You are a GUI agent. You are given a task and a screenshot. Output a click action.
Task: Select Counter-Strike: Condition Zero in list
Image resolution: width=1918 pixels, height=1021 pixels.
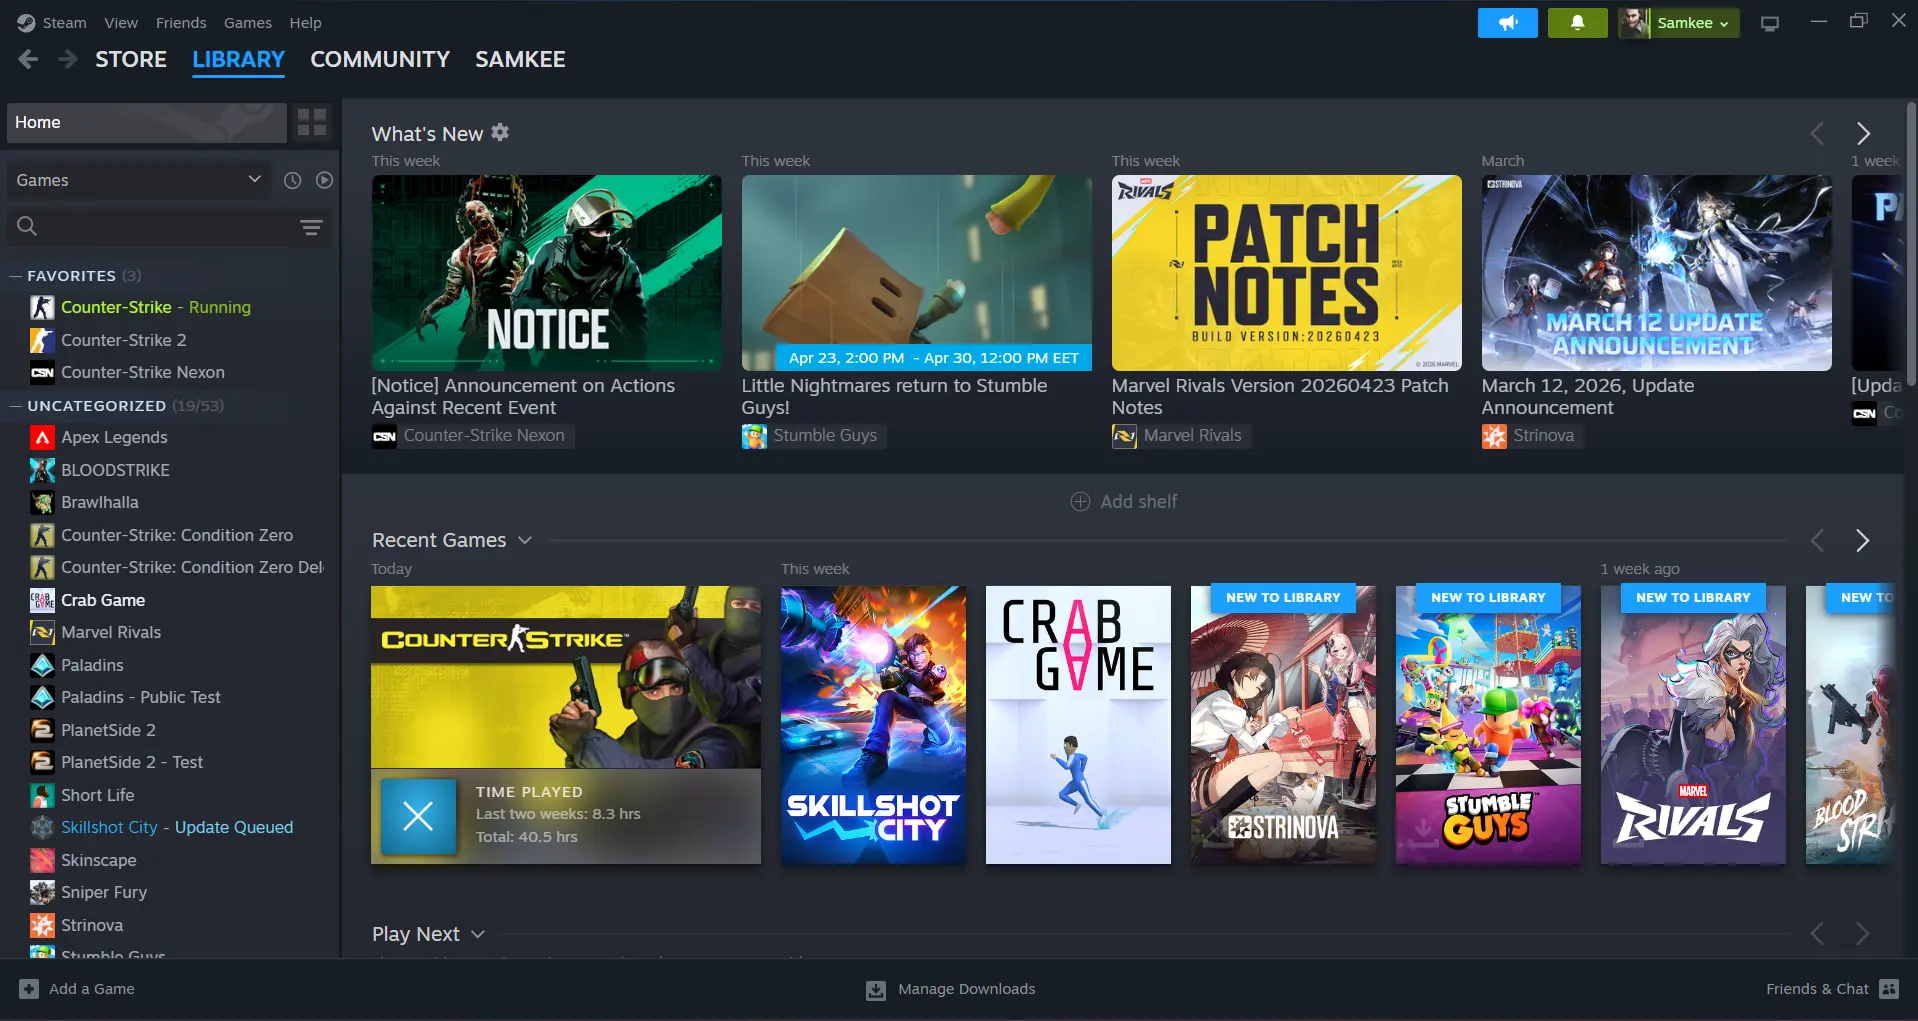pyautogui.click(x=177, y=535)
